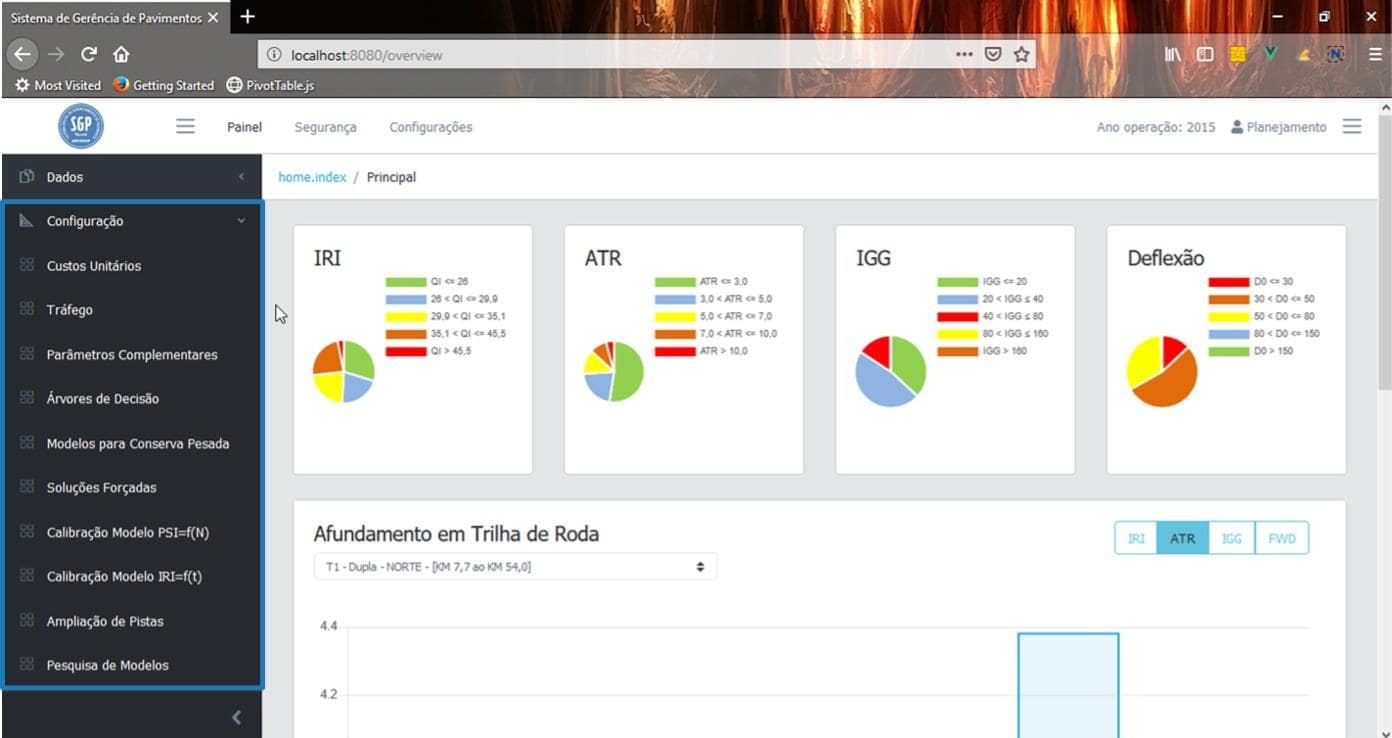Open the T1 - Dupla - NORTE dropdown

point(515,567)
